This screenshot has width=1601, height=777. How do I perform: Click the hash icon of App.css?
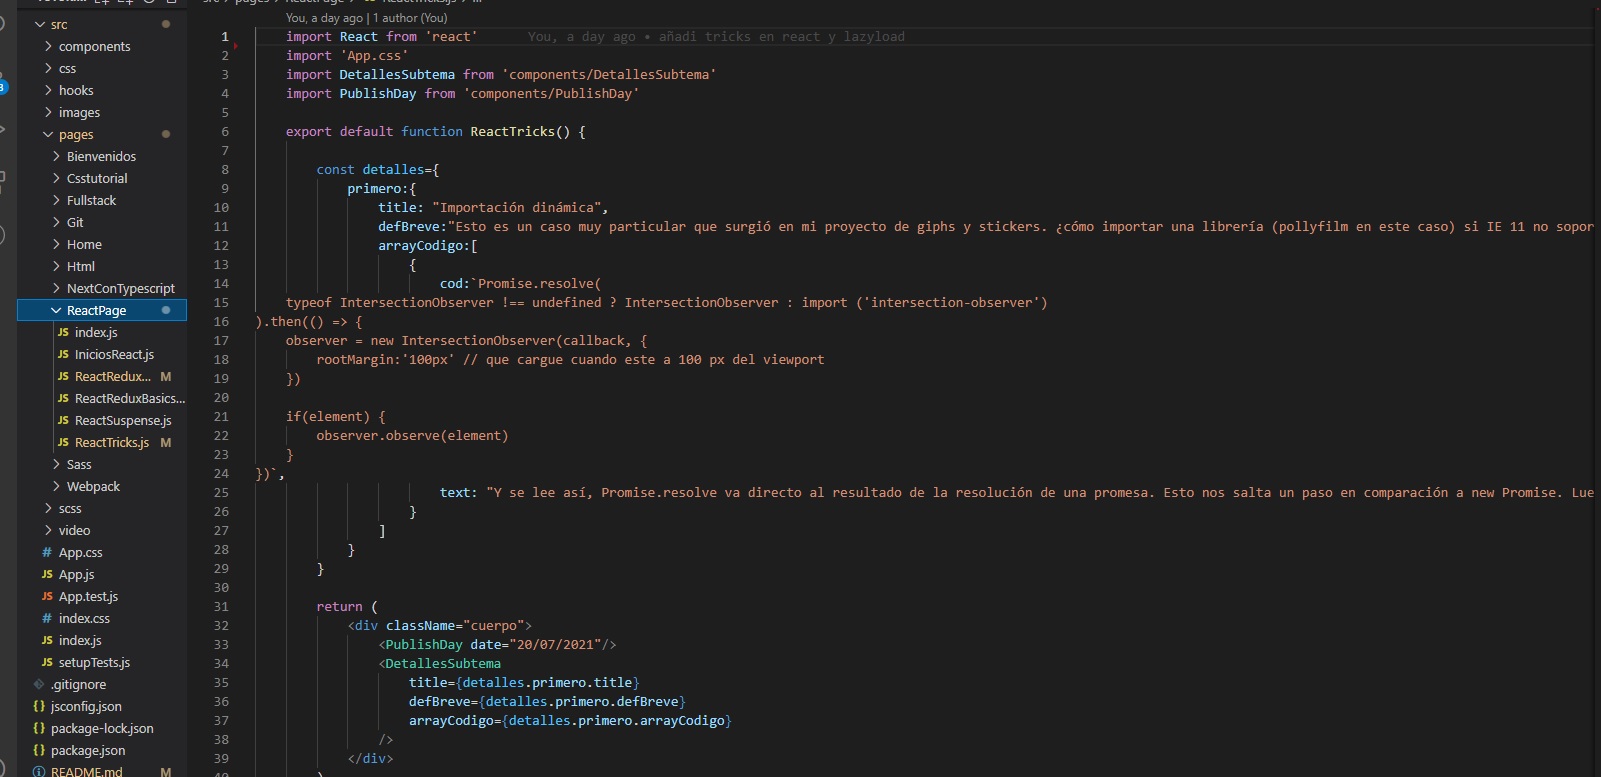(47, 552)
